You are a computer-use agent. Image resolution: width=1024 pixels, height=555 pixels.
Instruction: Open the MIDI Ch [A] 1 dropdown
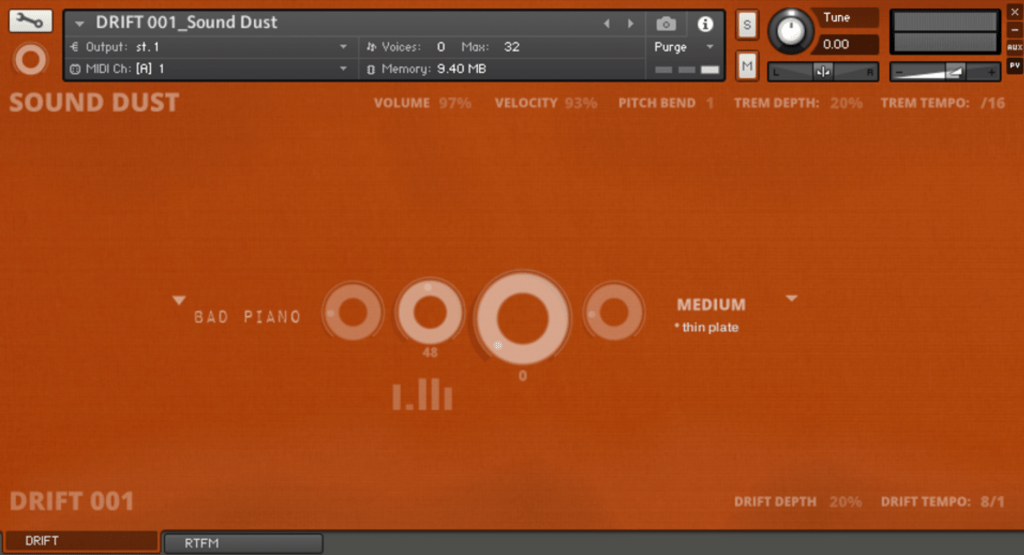coord(344,68)
